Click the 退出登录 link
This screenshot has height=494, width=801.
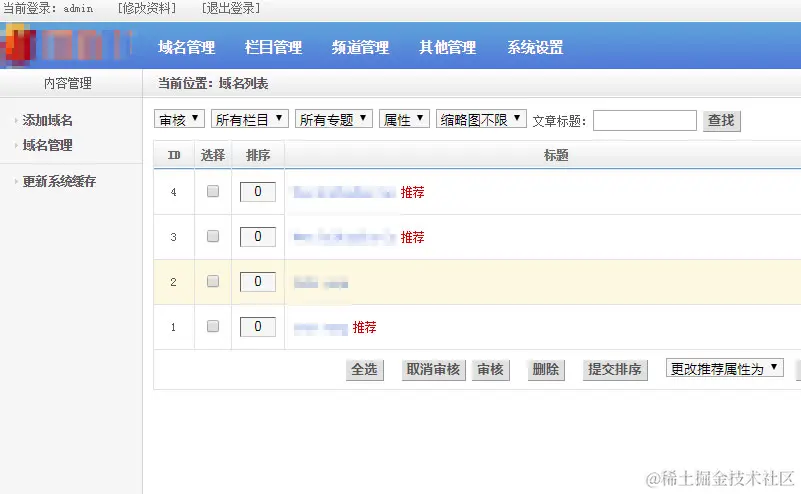point(231,8)
